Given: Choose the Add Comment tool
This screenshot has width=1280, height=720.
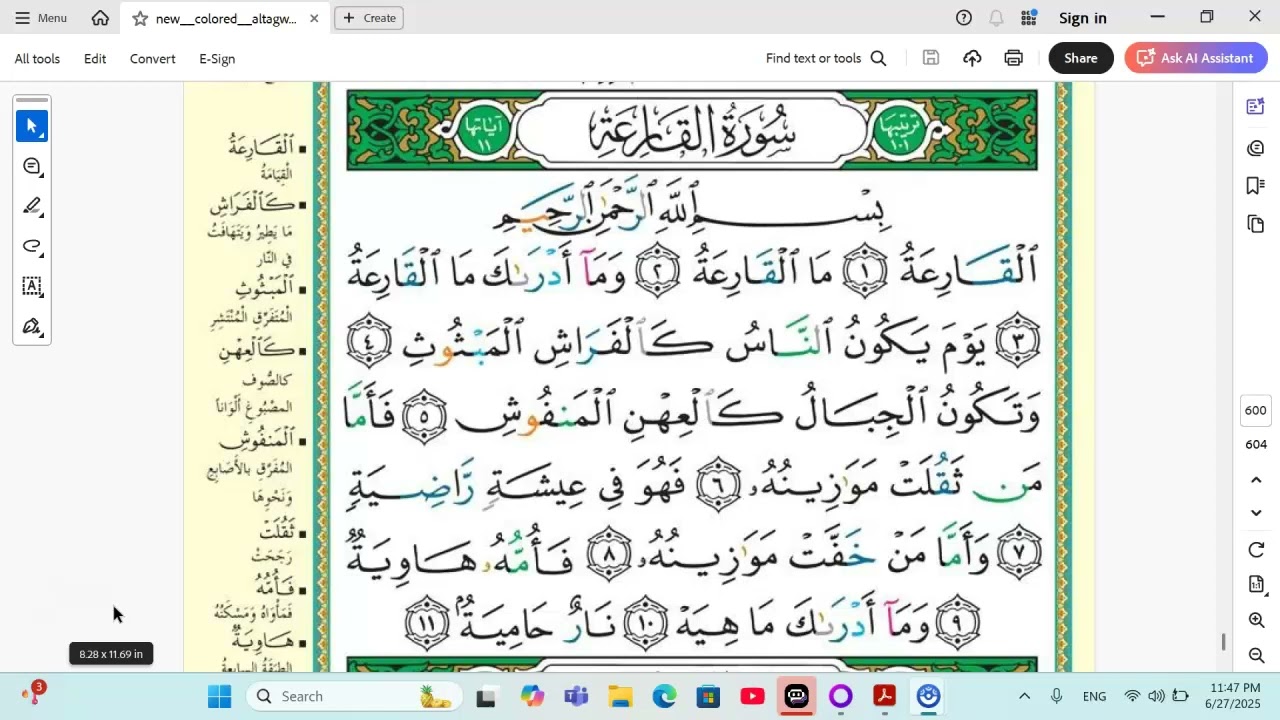Looking at the screenshot, I should (x=32, y=166).
